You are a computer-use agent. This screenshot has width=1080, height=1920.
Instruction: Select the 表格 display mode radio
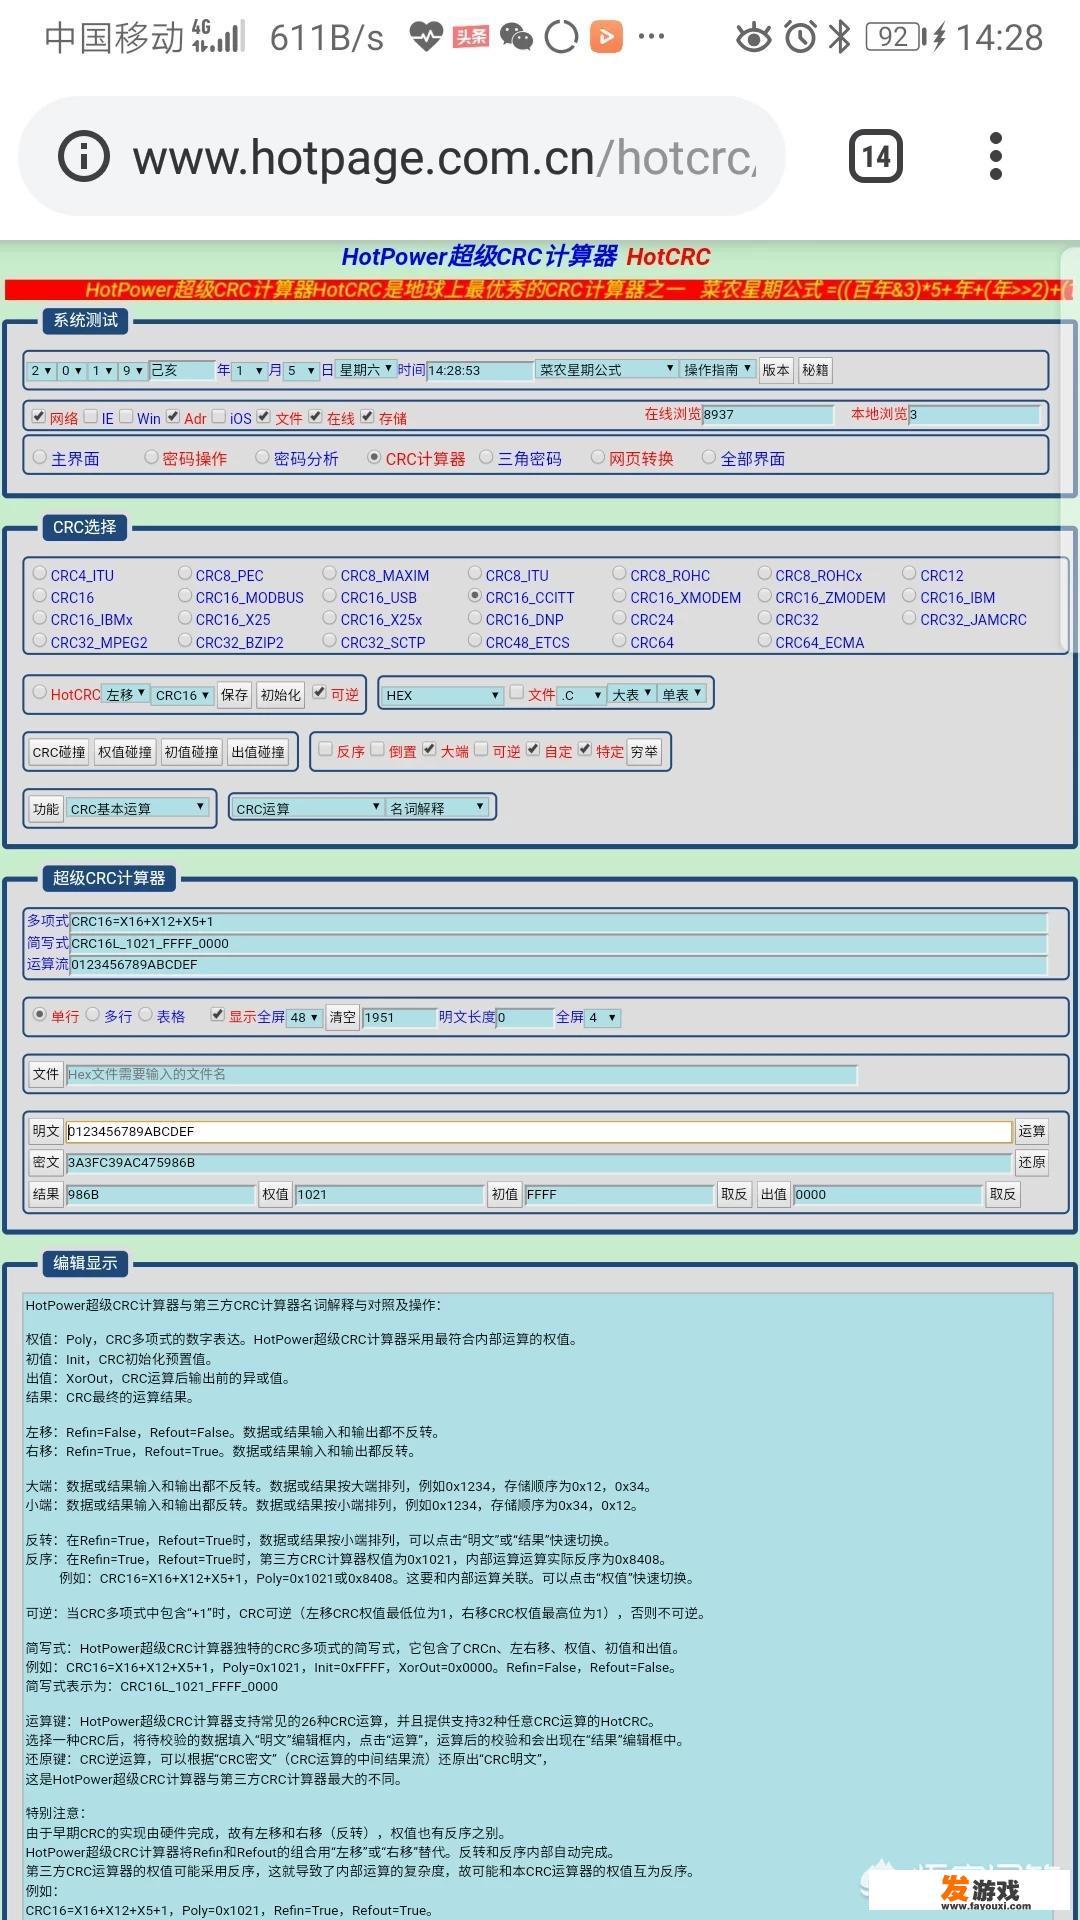[146, 1014]
